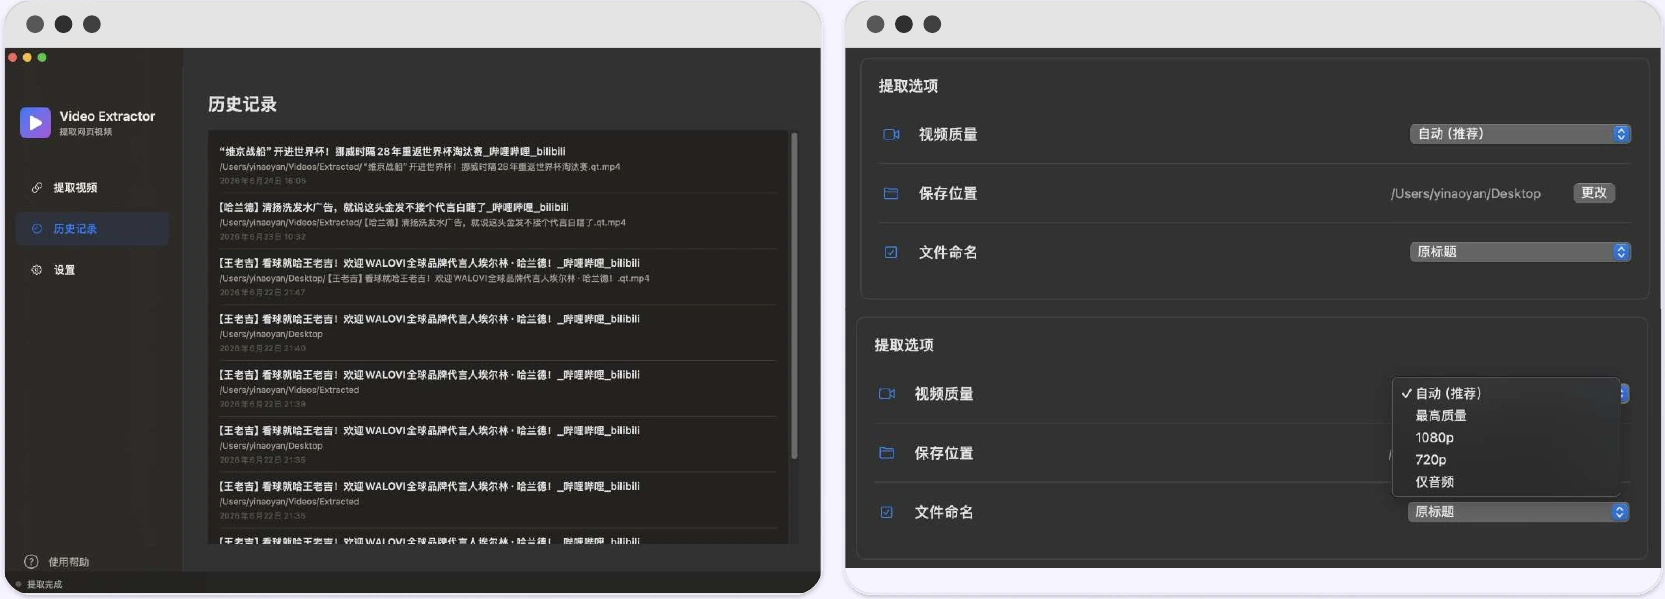Image resolution: width=1665 pixels, height=599 pixels.
Task: Open the upper 原标题 file naming dropdown
Action: tap(1520, 252)
